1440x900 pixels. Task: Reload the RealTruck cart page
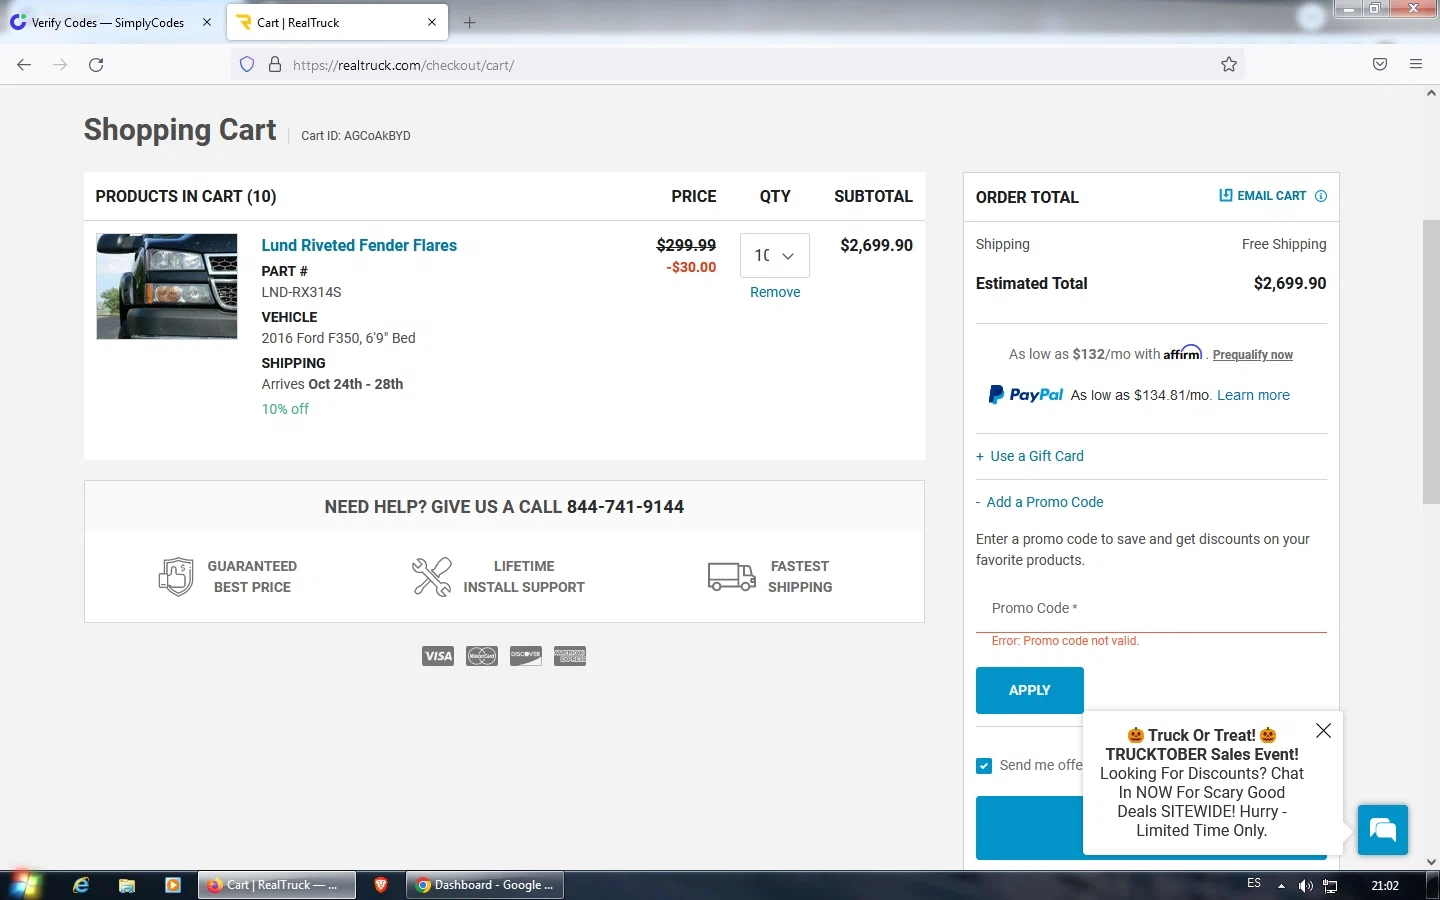click(96, 65)
